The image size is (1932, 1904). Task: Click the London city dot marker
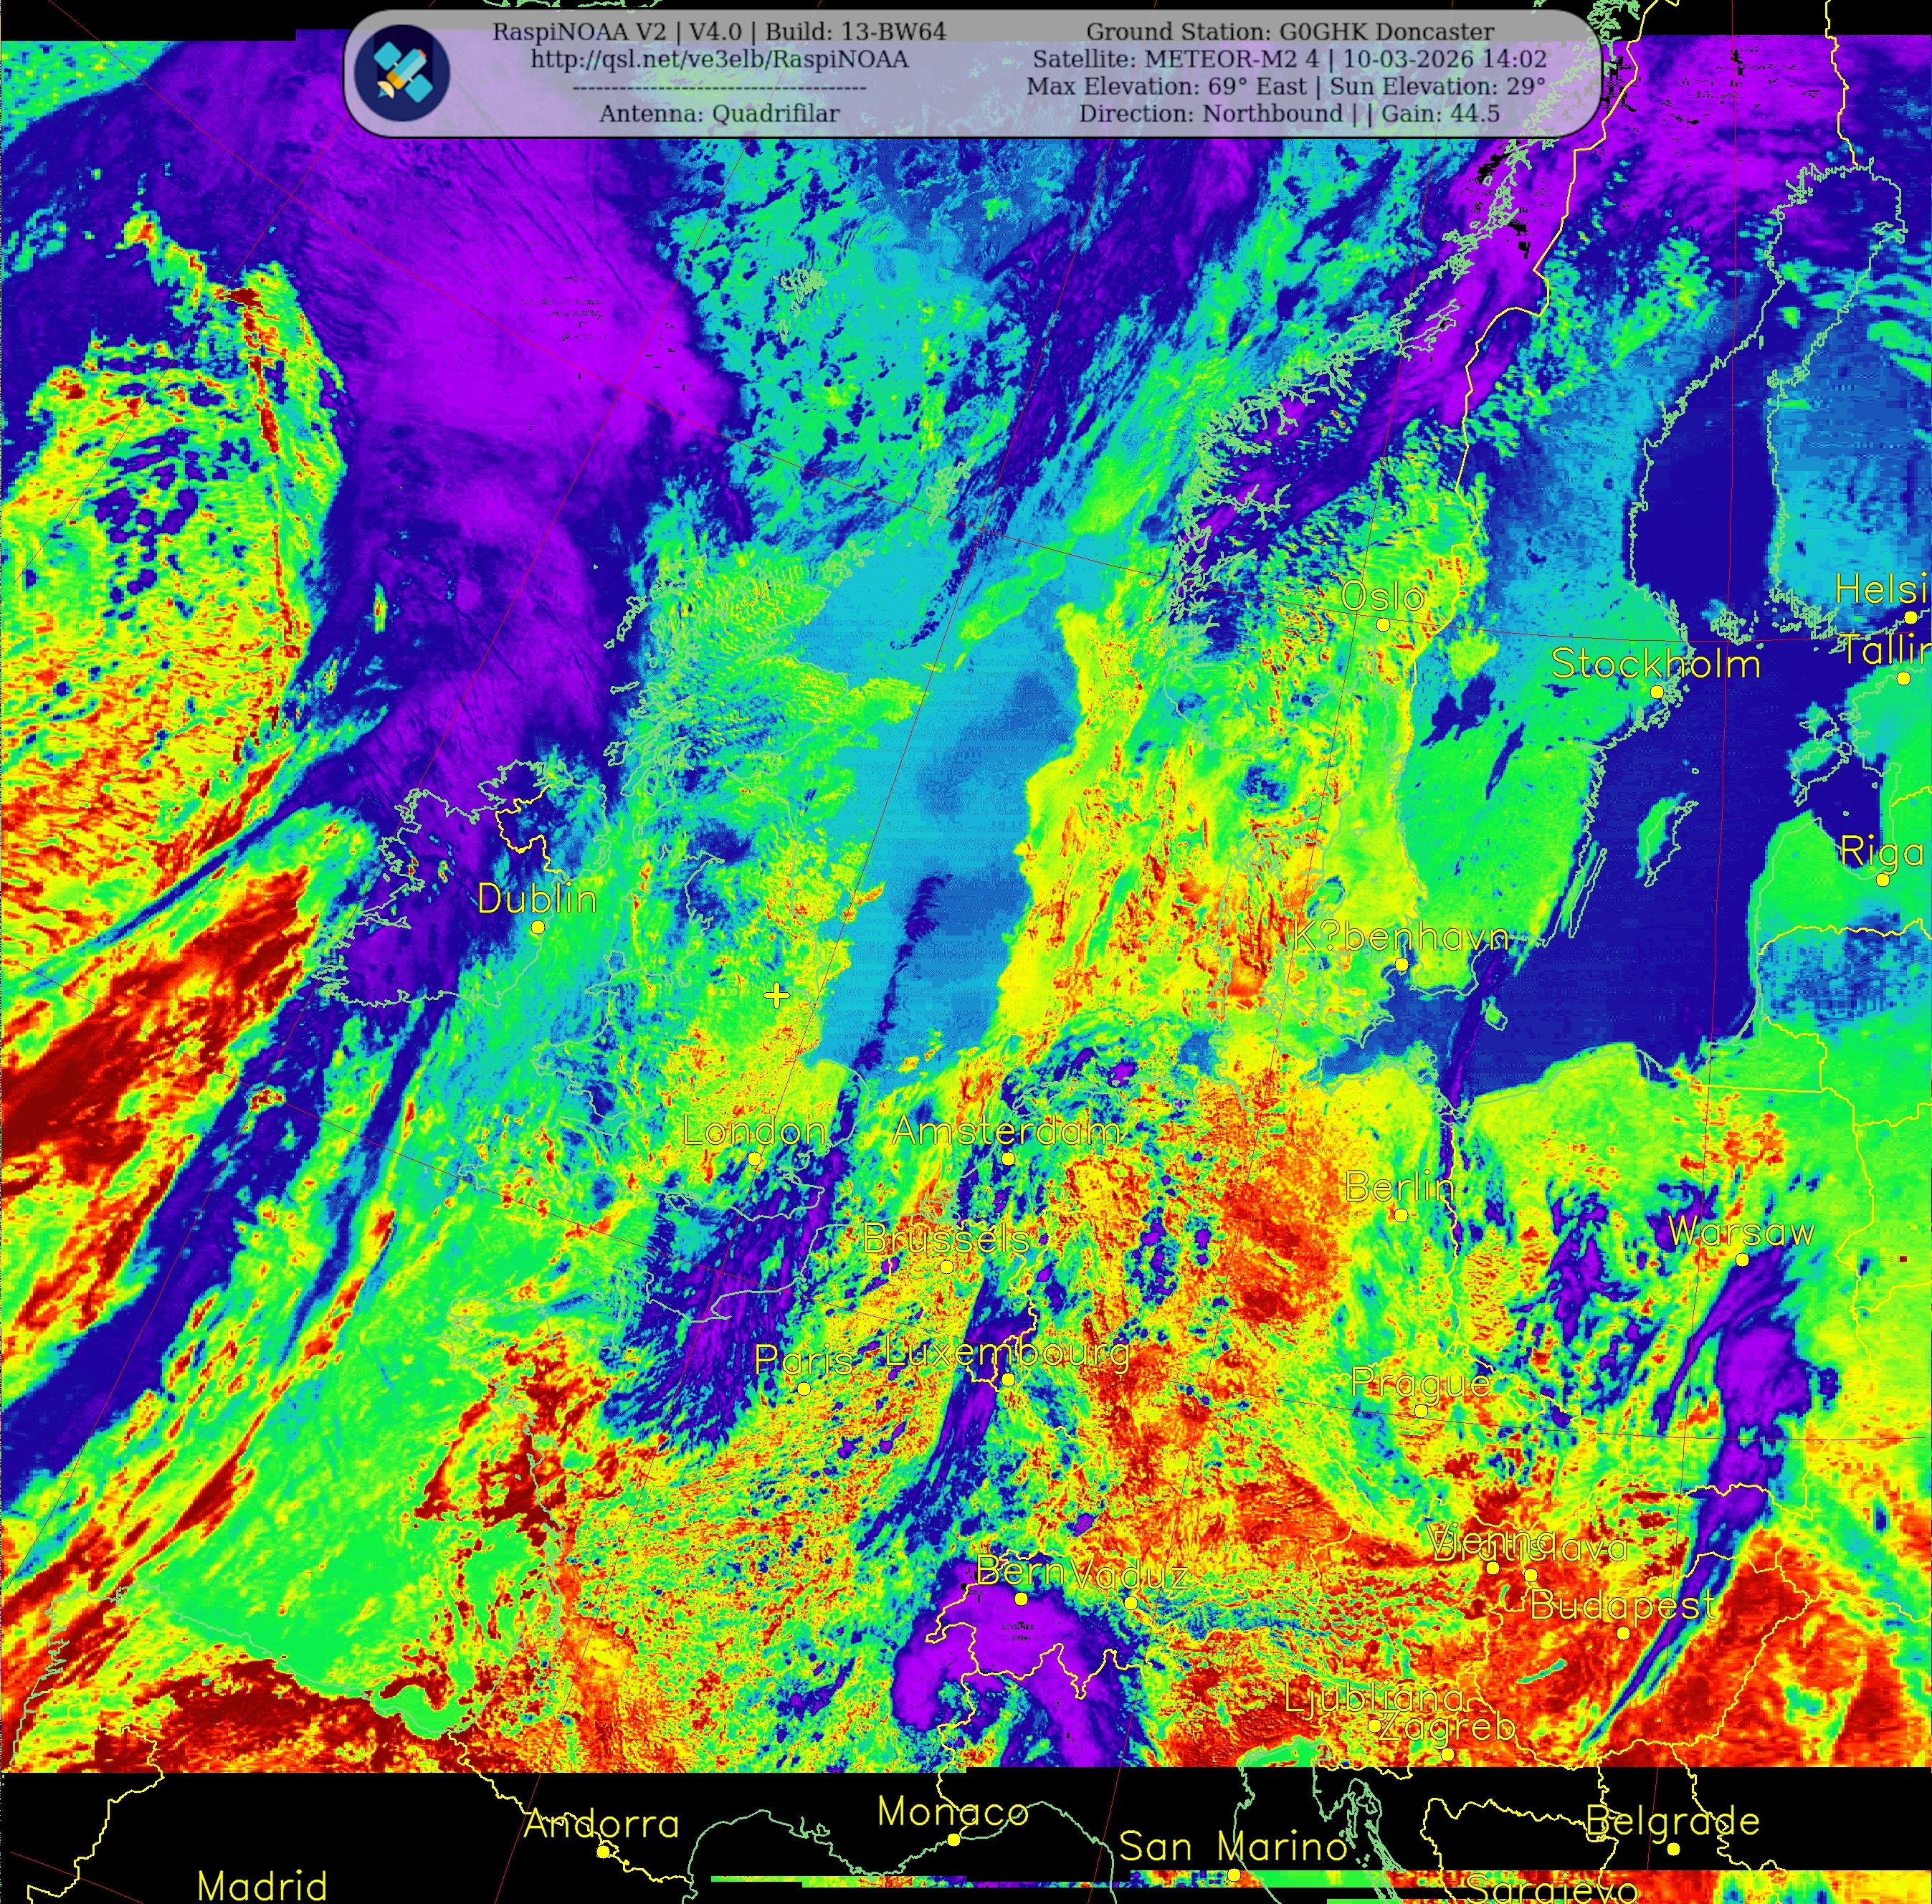755,1160
